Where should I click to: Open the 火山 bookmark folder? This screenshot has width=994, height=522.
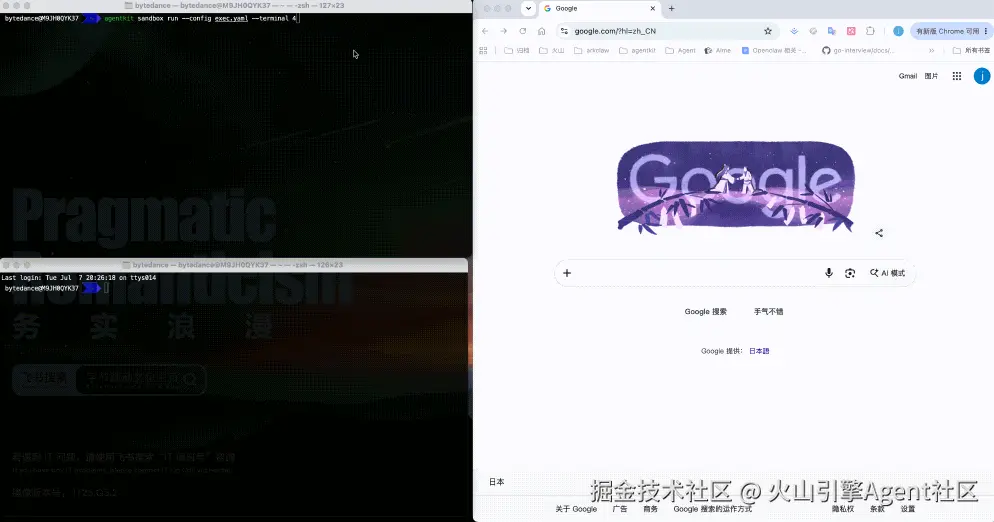click(552, 51)
